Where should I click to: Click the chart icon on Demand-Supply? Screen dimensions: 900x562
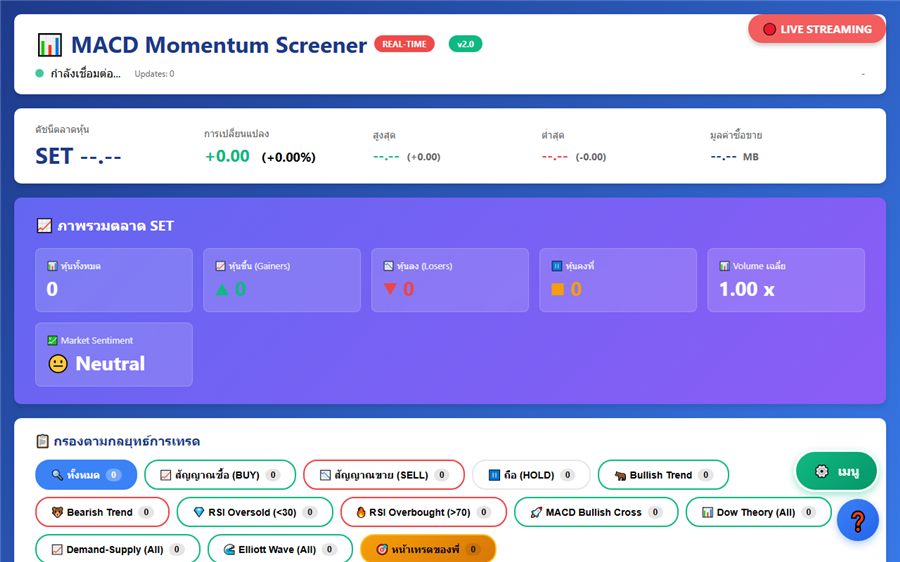click(57, 549)
